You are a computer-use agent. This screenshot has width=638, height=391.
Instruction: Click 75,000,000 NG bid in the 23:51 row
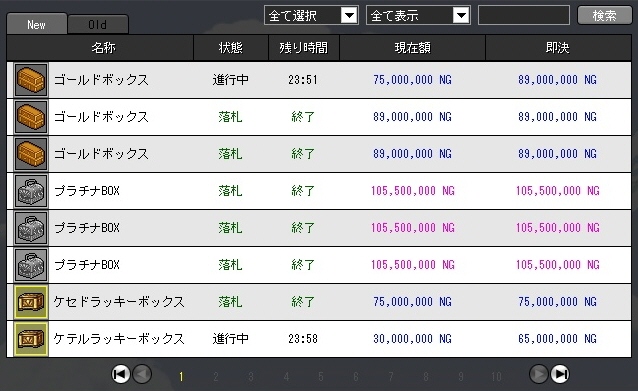pyautogui.click(x=413, y=80)
